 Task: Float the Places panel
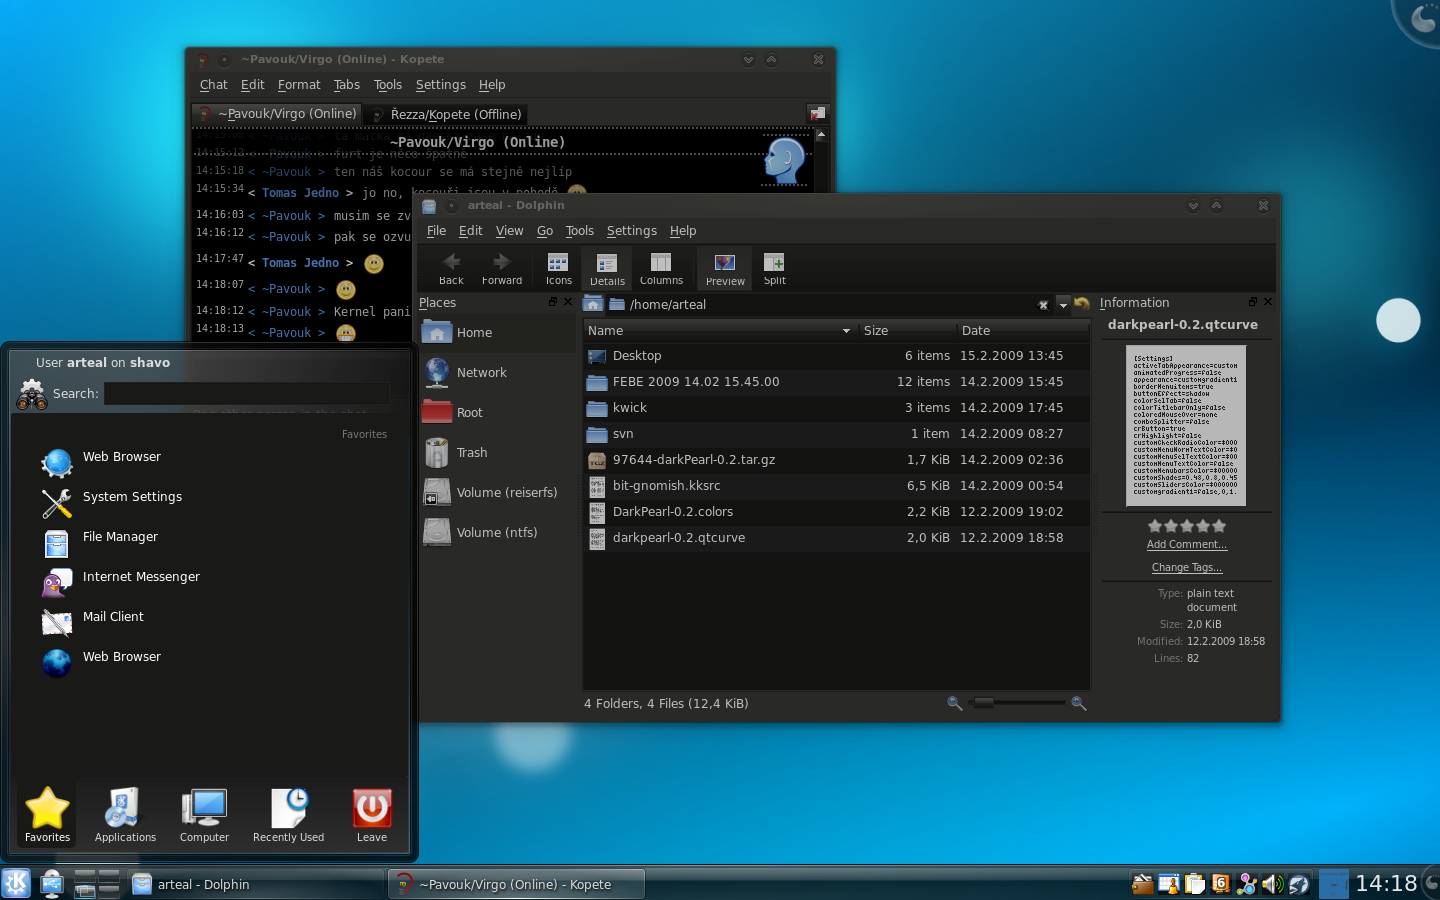point(553,302)
